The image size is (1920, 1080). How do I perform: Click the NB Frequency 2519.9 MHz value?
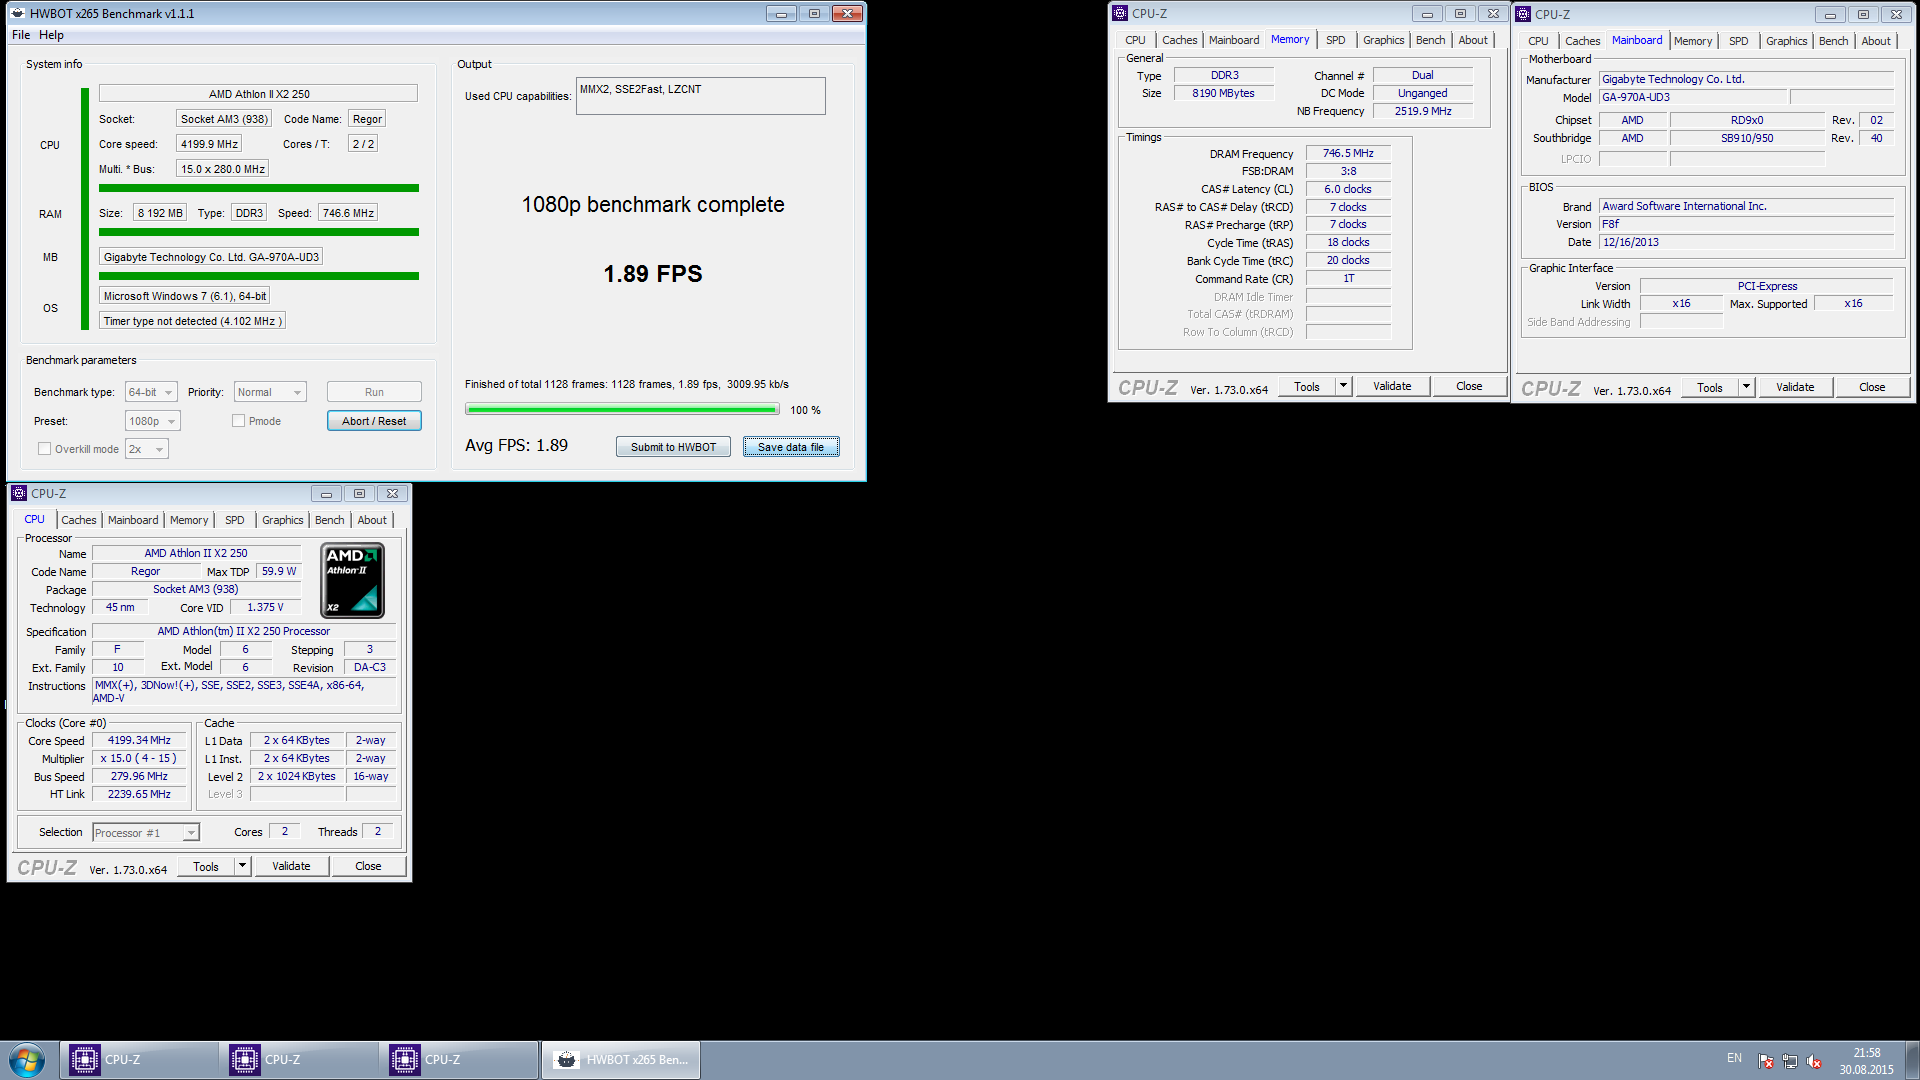(x=1422, y=111)
